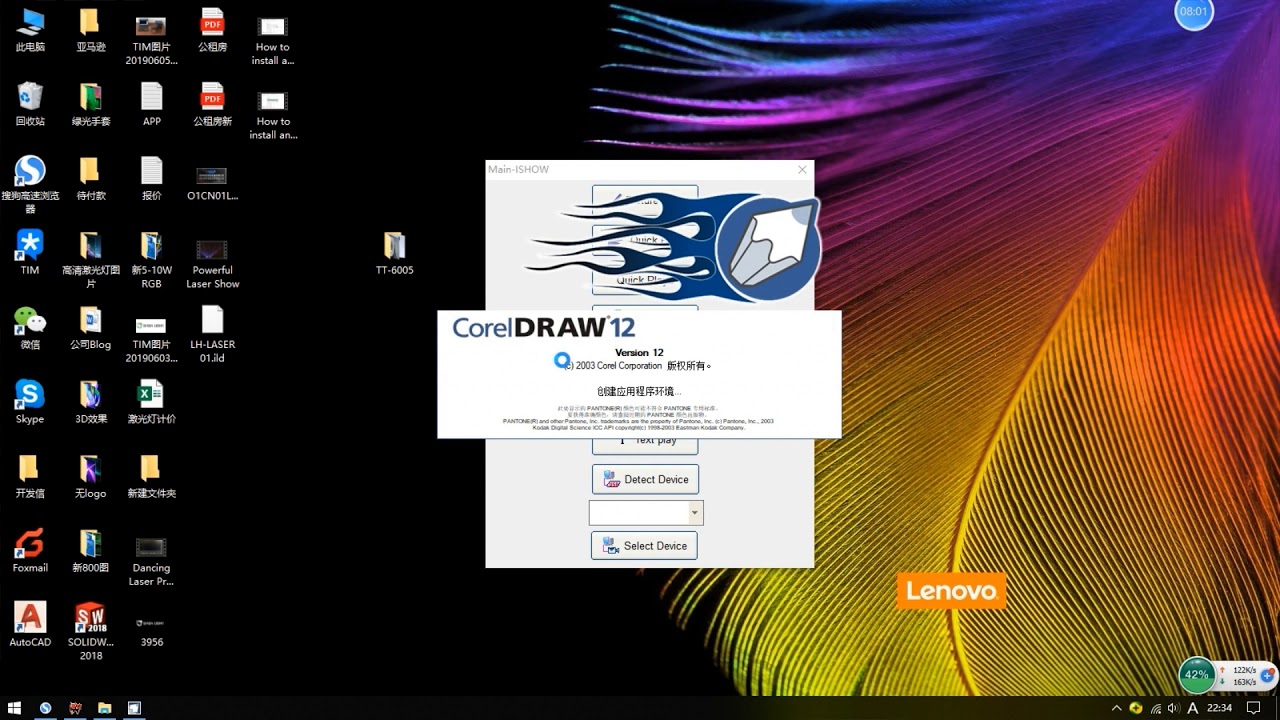Select the TT-6005 folder
This screenshot has width=1280, height=720.
click(x=395, y=252)
